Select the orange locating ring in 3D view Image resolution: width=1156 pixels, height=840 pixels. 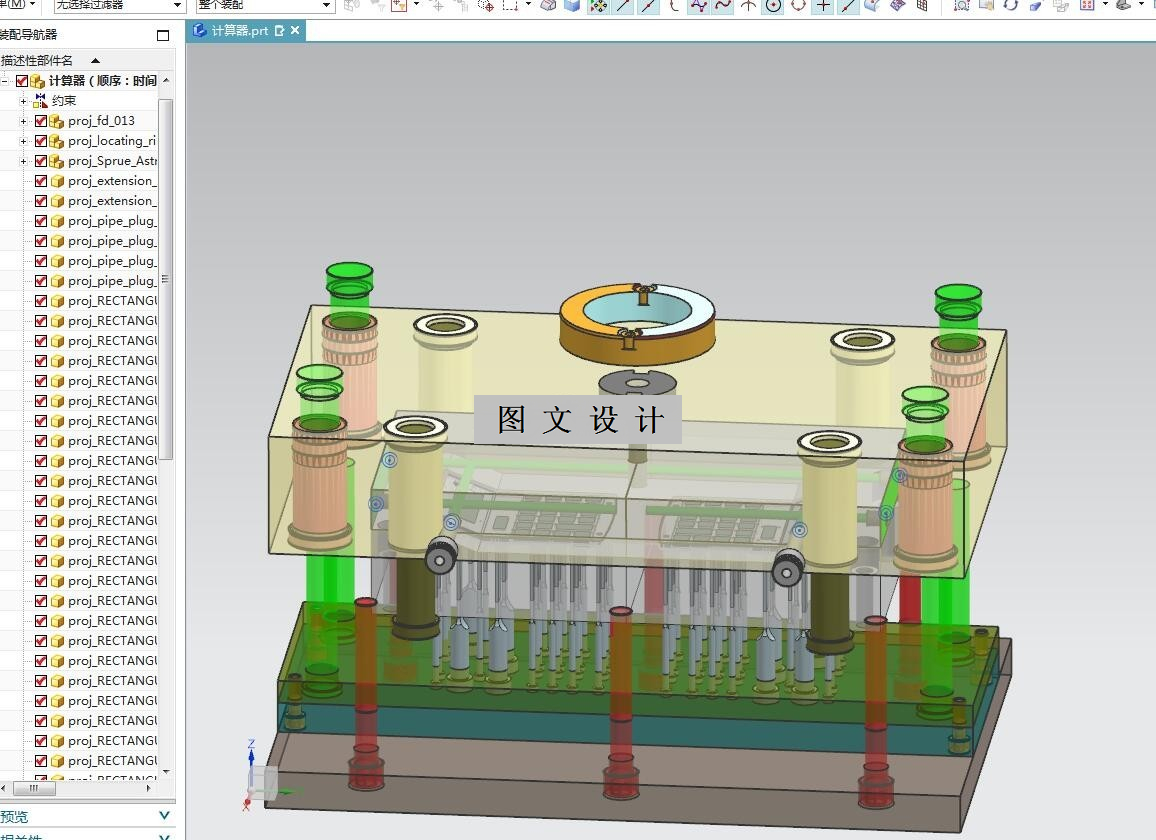pos(637,322)
